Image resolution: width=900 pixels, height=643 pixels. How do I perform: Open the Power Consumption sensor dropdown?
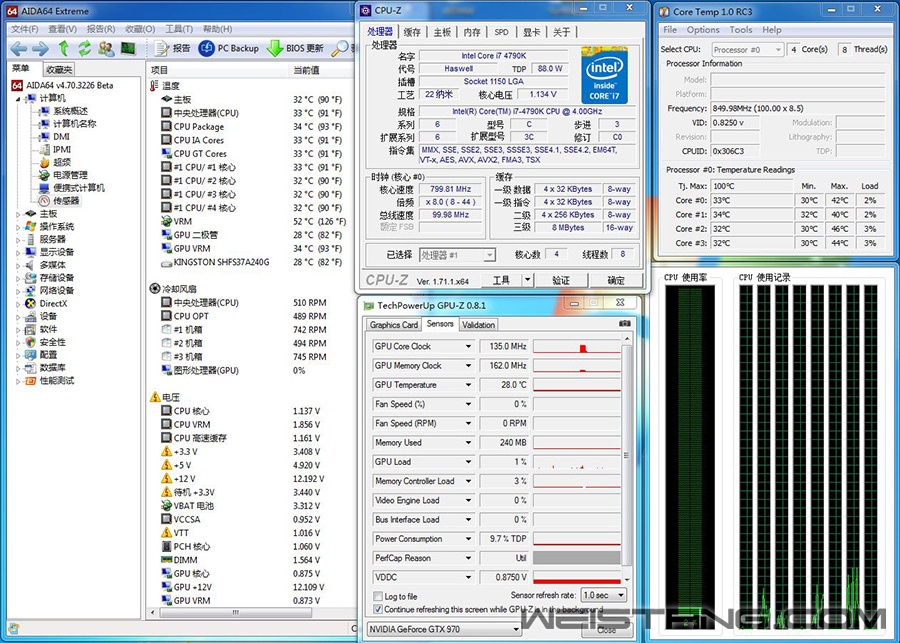point(468,539)
